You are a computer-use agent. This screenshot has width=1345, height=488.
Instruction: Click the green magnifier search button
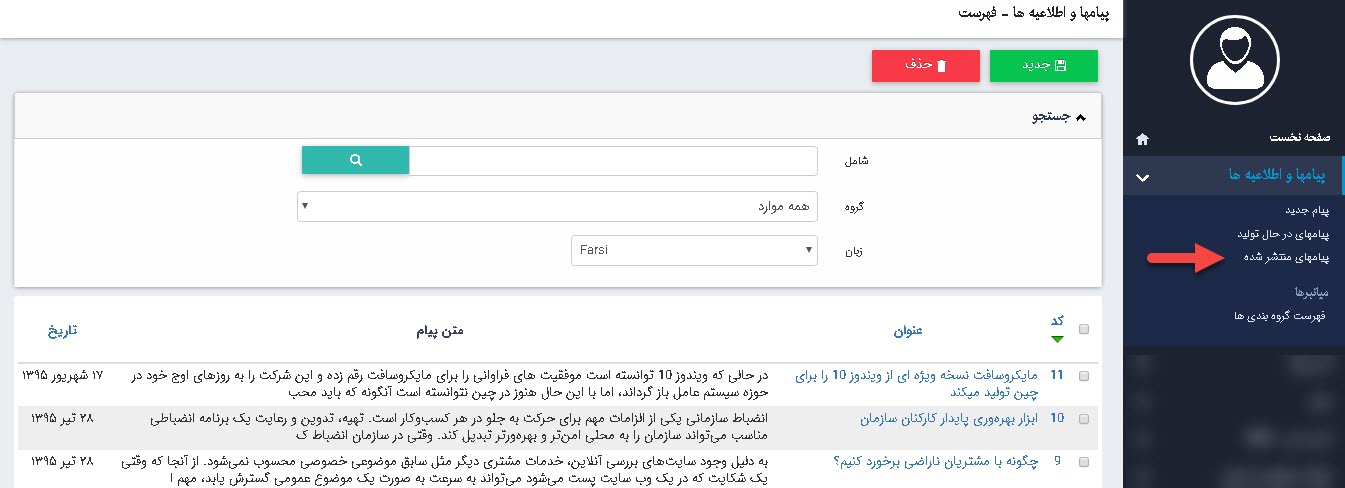(355, 160)
